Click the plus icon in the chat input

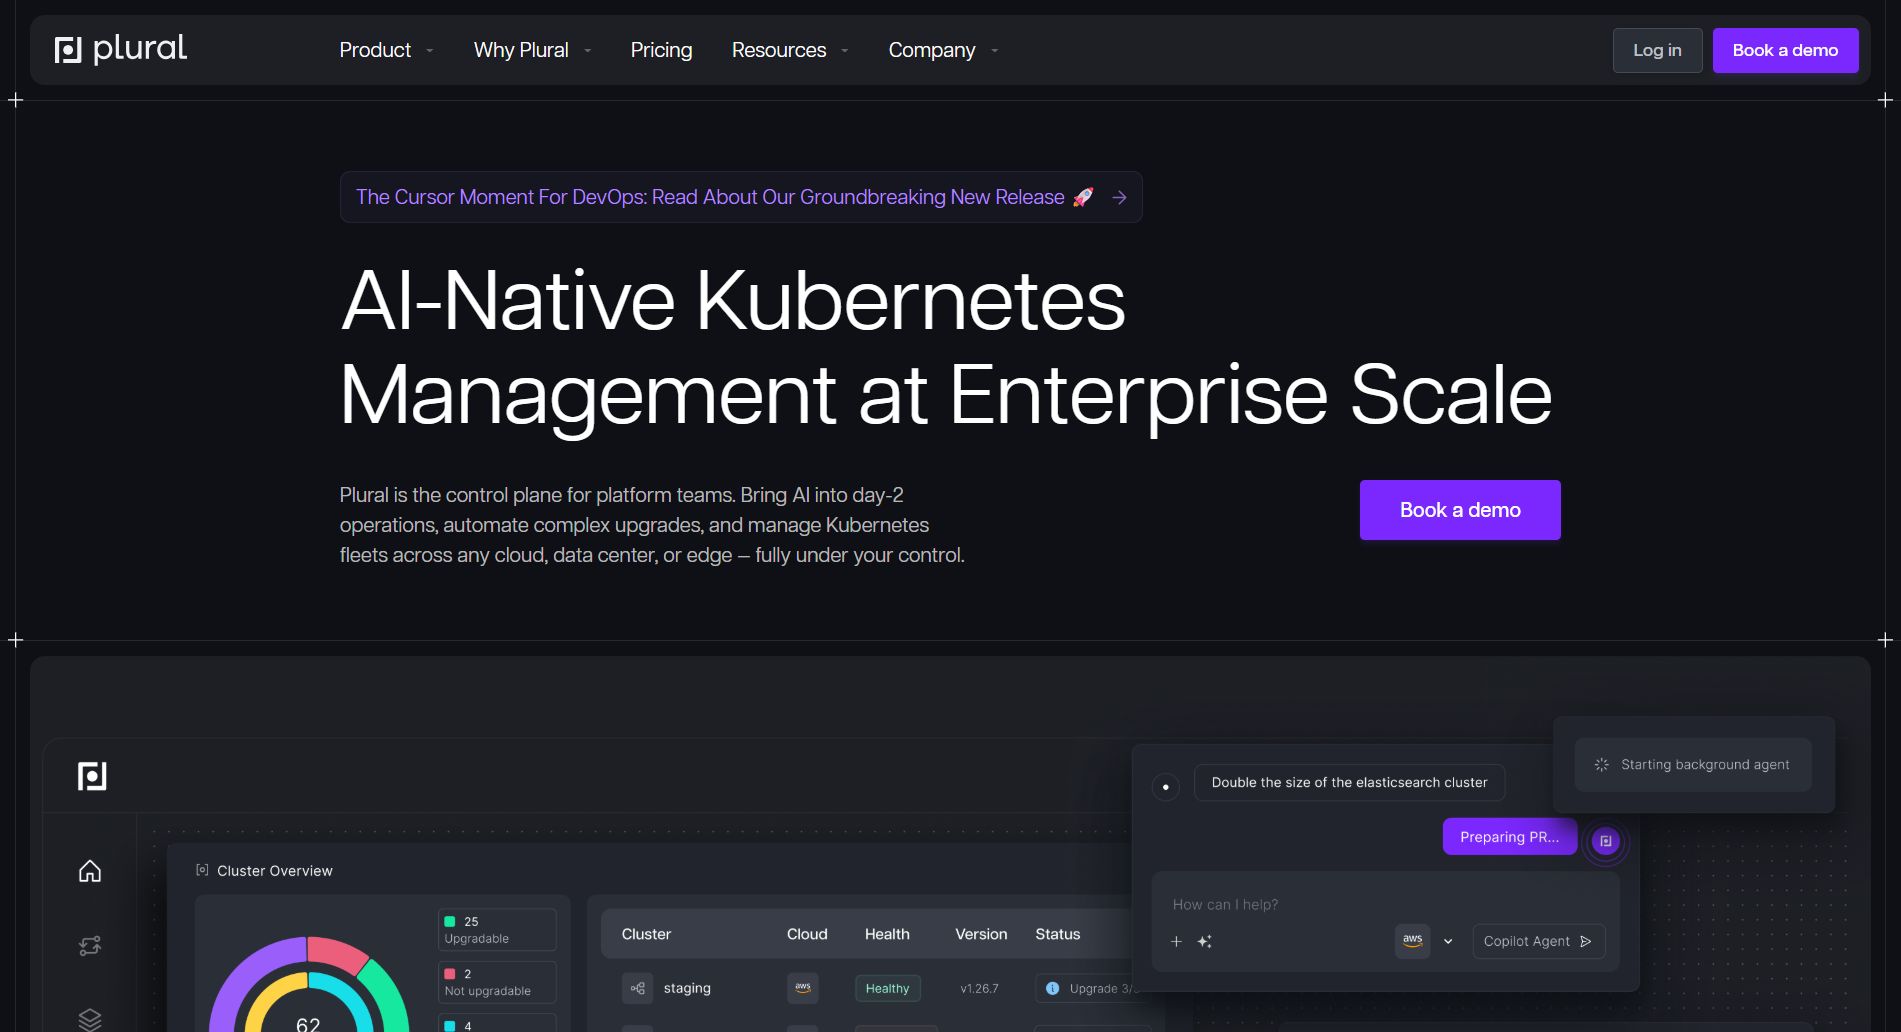1176,941
